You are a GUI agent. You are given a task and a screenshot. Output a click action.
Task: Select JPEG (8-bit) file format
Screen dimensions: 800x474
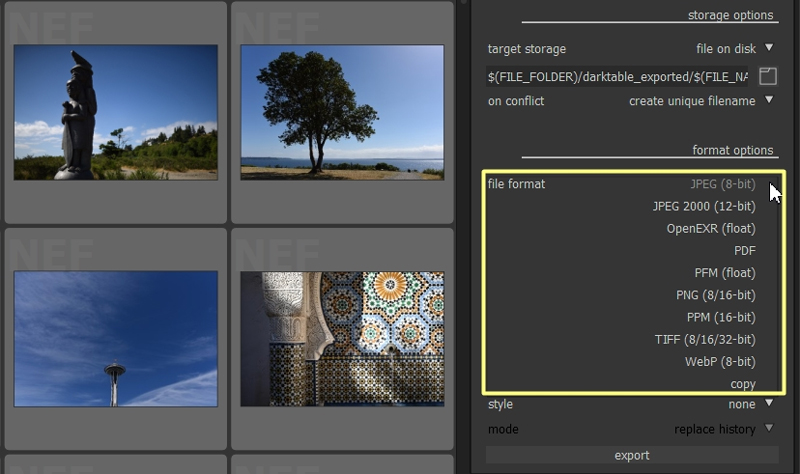click(722, 184)
